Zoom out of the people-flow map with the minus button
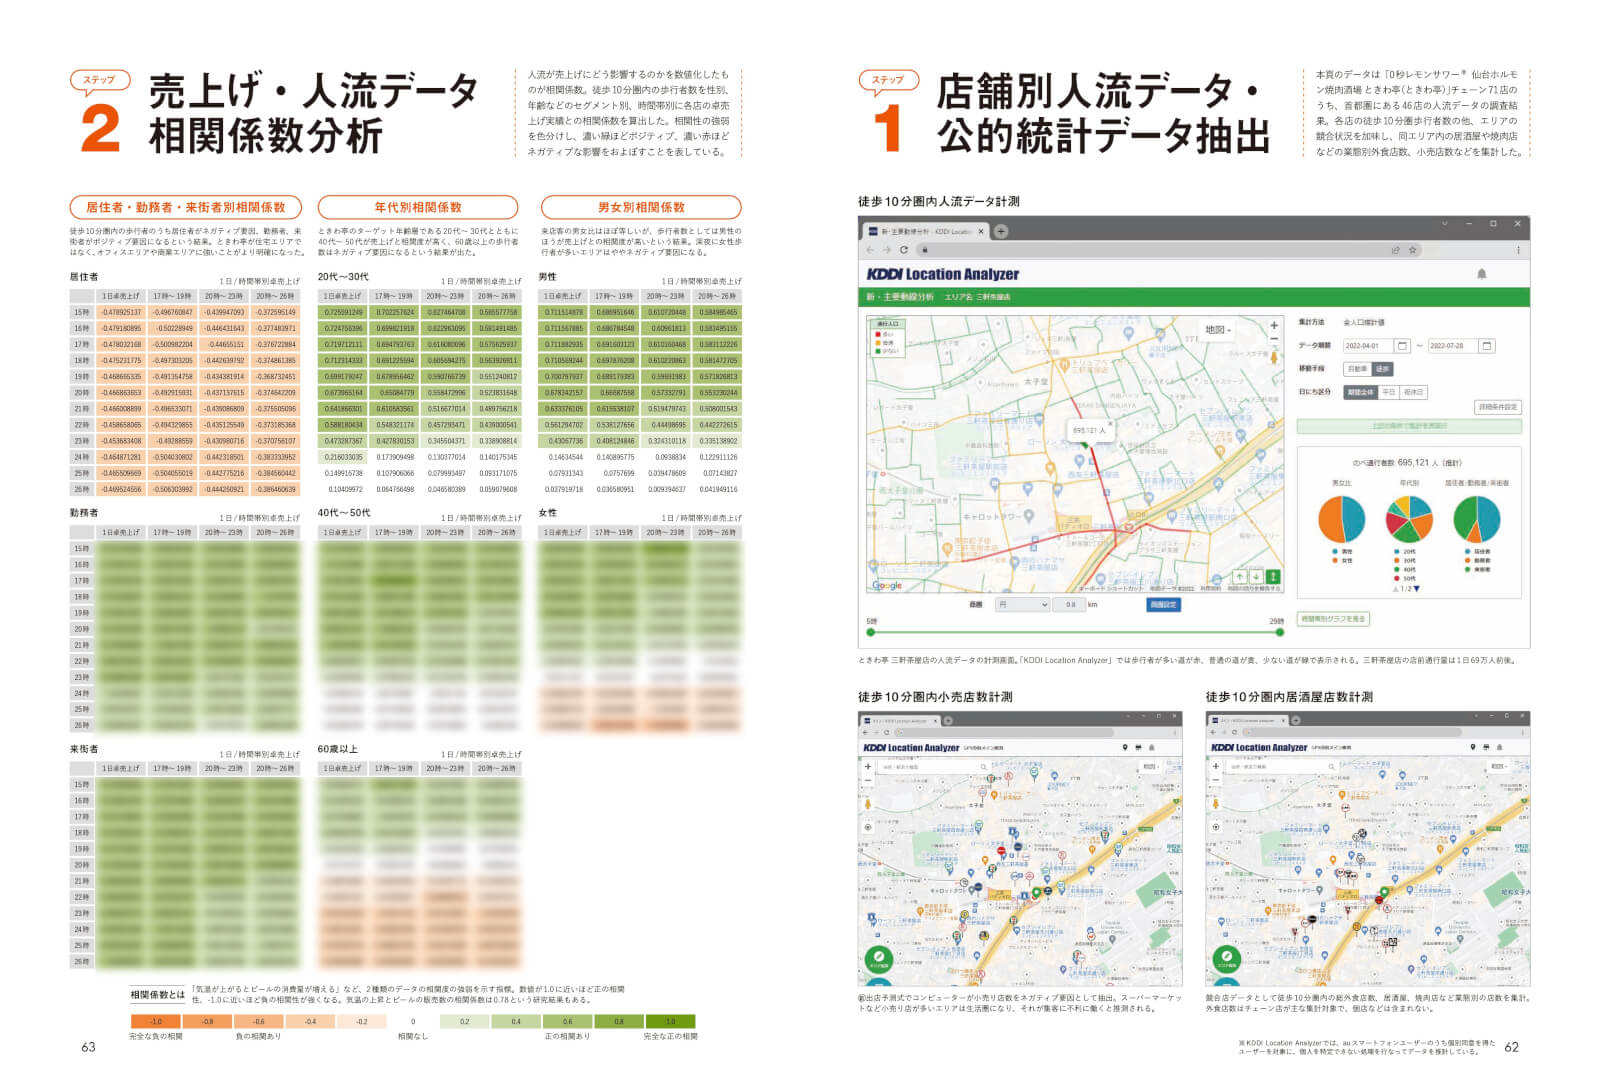 point(1274,339)
